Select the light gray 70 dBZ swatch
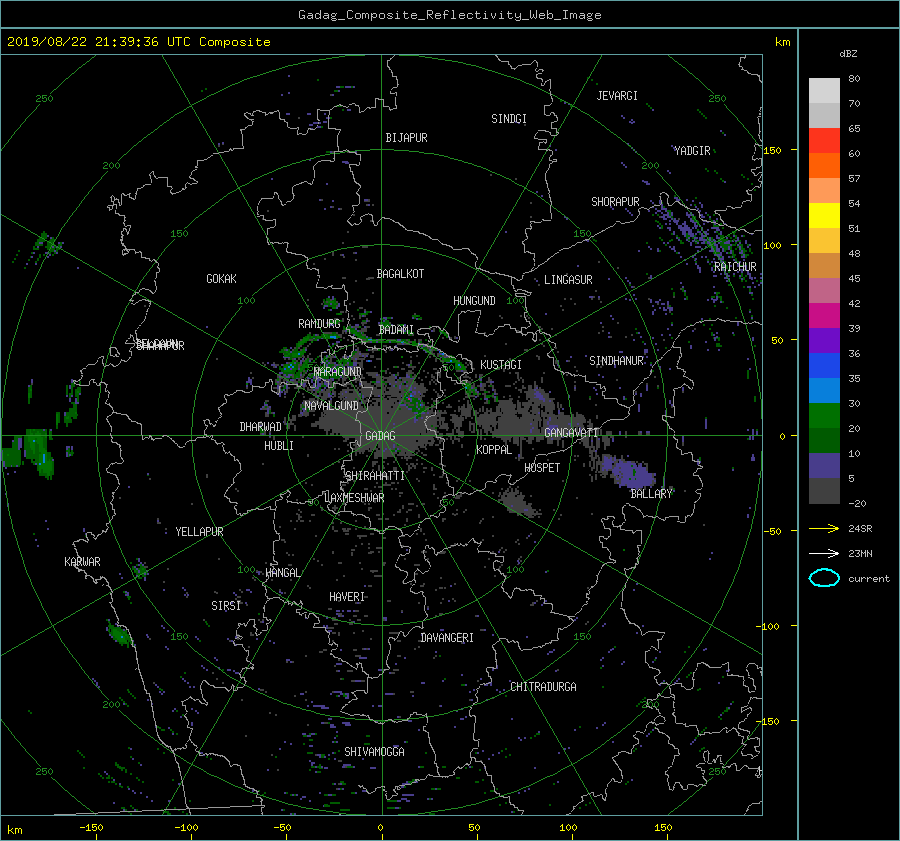The height and width of the screenshot is (841, 900). [x=824, y=91]
